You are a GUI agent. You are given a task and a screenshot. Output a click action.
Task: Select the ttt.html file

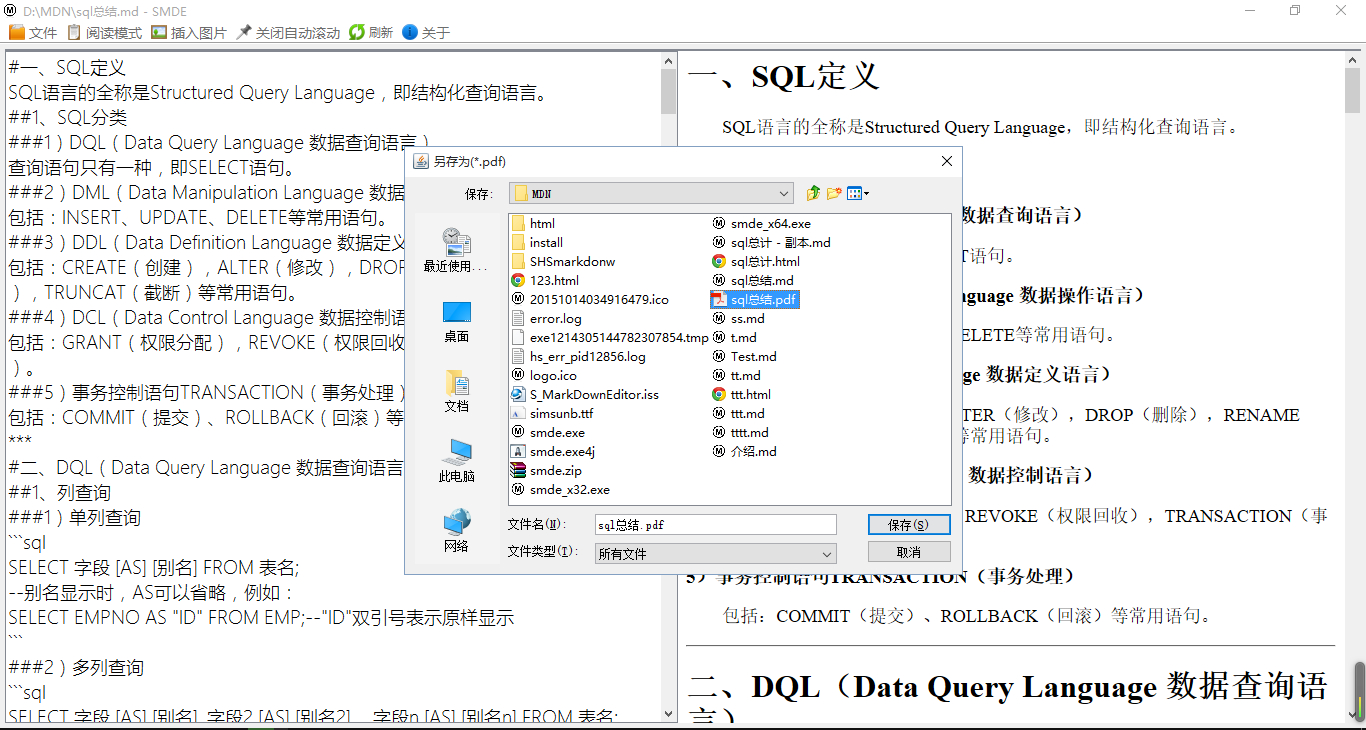point(742,394)
